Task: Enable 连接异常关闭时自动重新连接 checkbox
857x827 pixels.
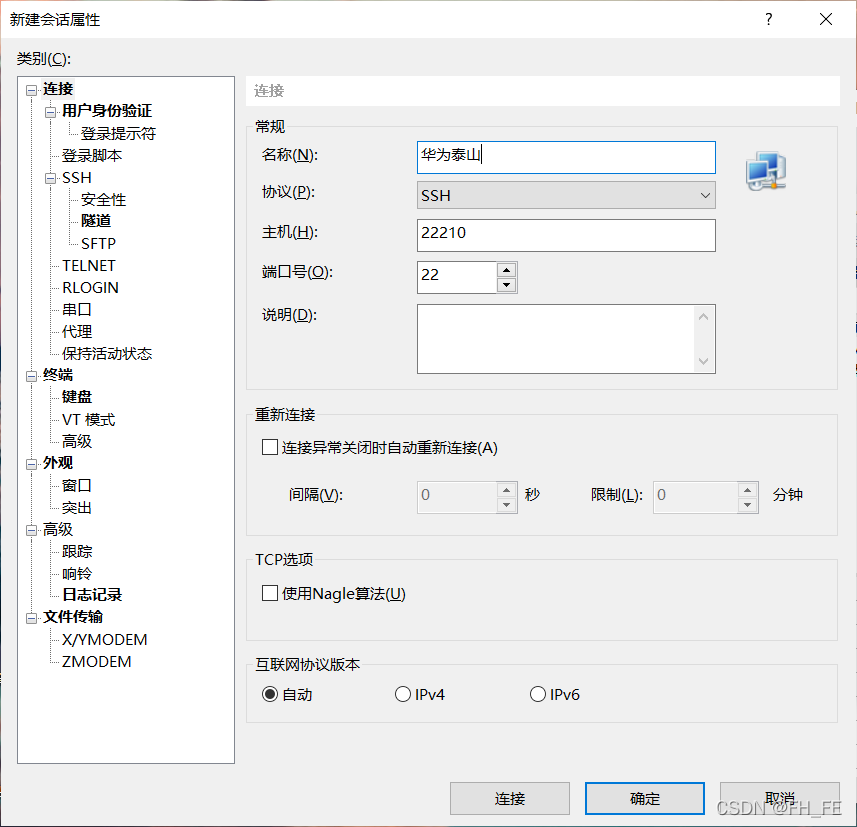Action: click(x=269, y=447)
